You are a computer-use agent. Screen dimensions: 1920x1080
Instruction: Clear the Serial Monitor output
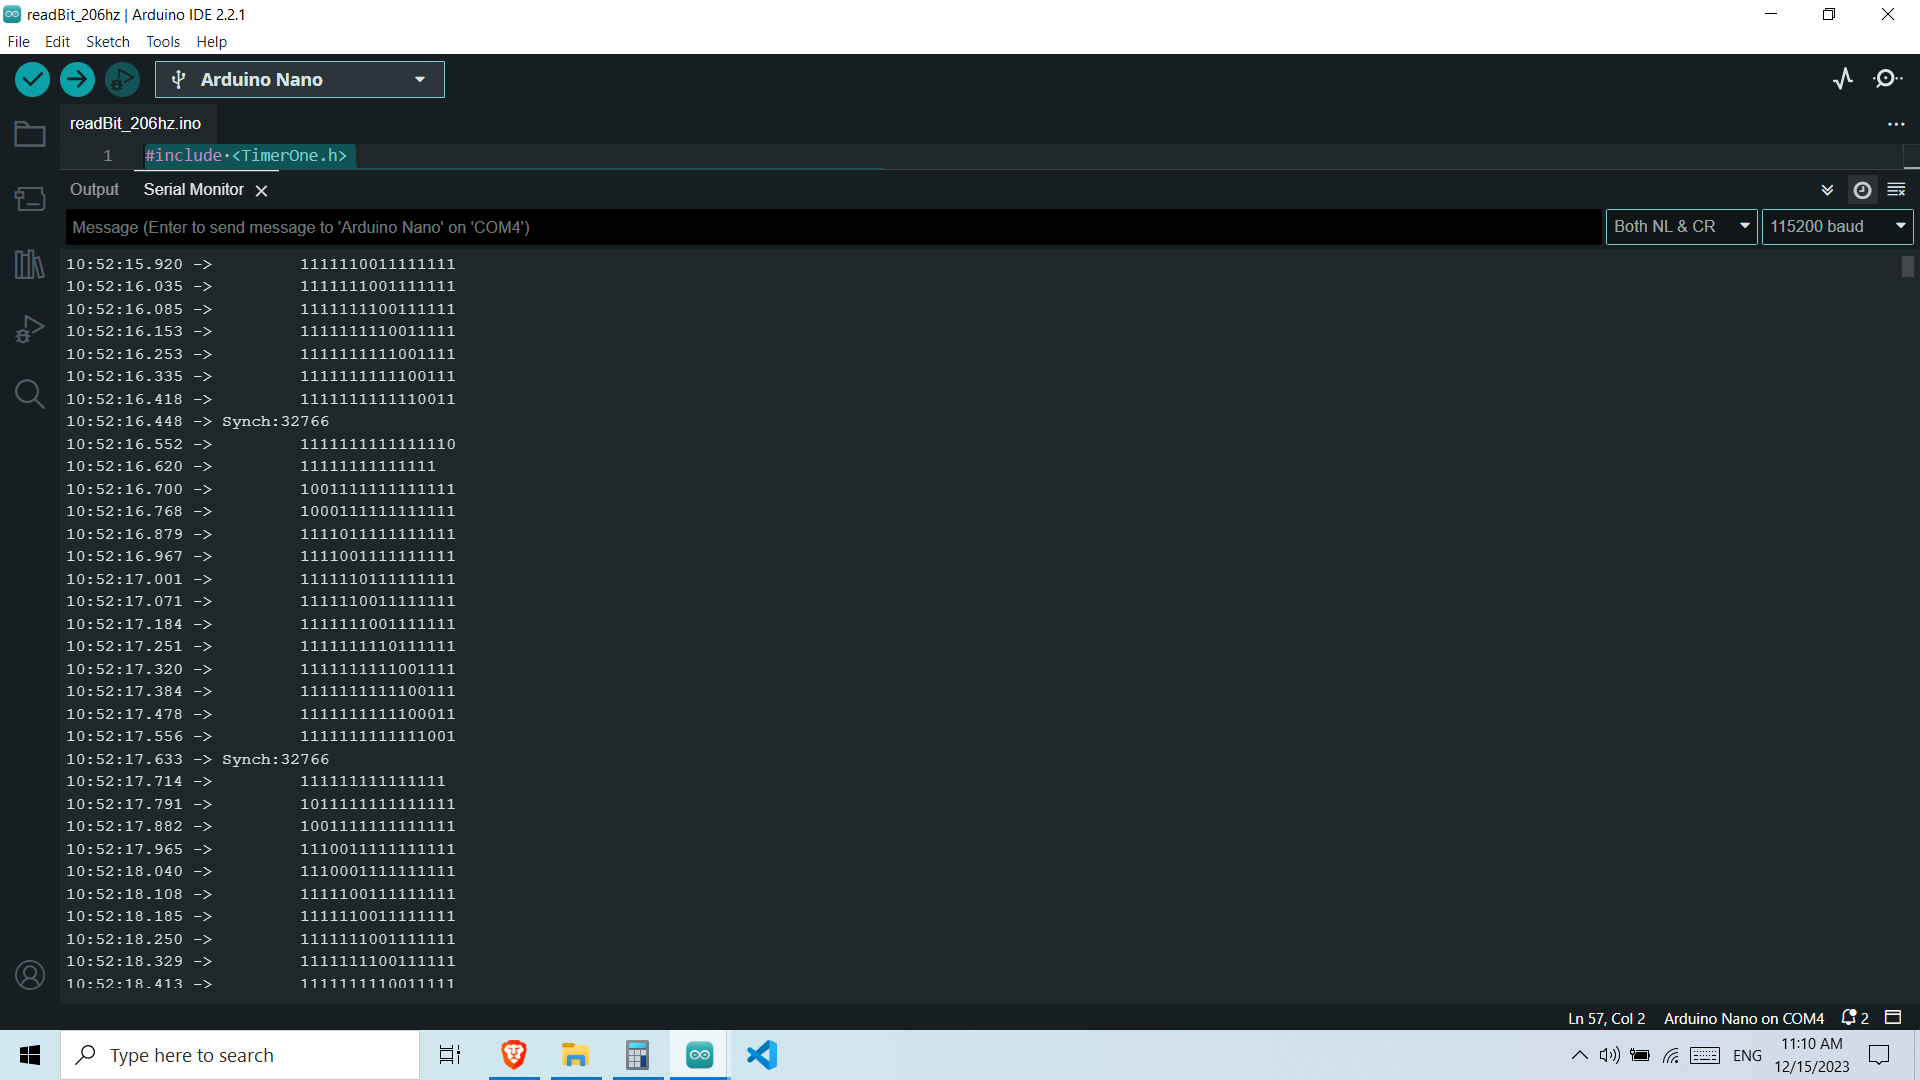click(x=1897, y=189)
